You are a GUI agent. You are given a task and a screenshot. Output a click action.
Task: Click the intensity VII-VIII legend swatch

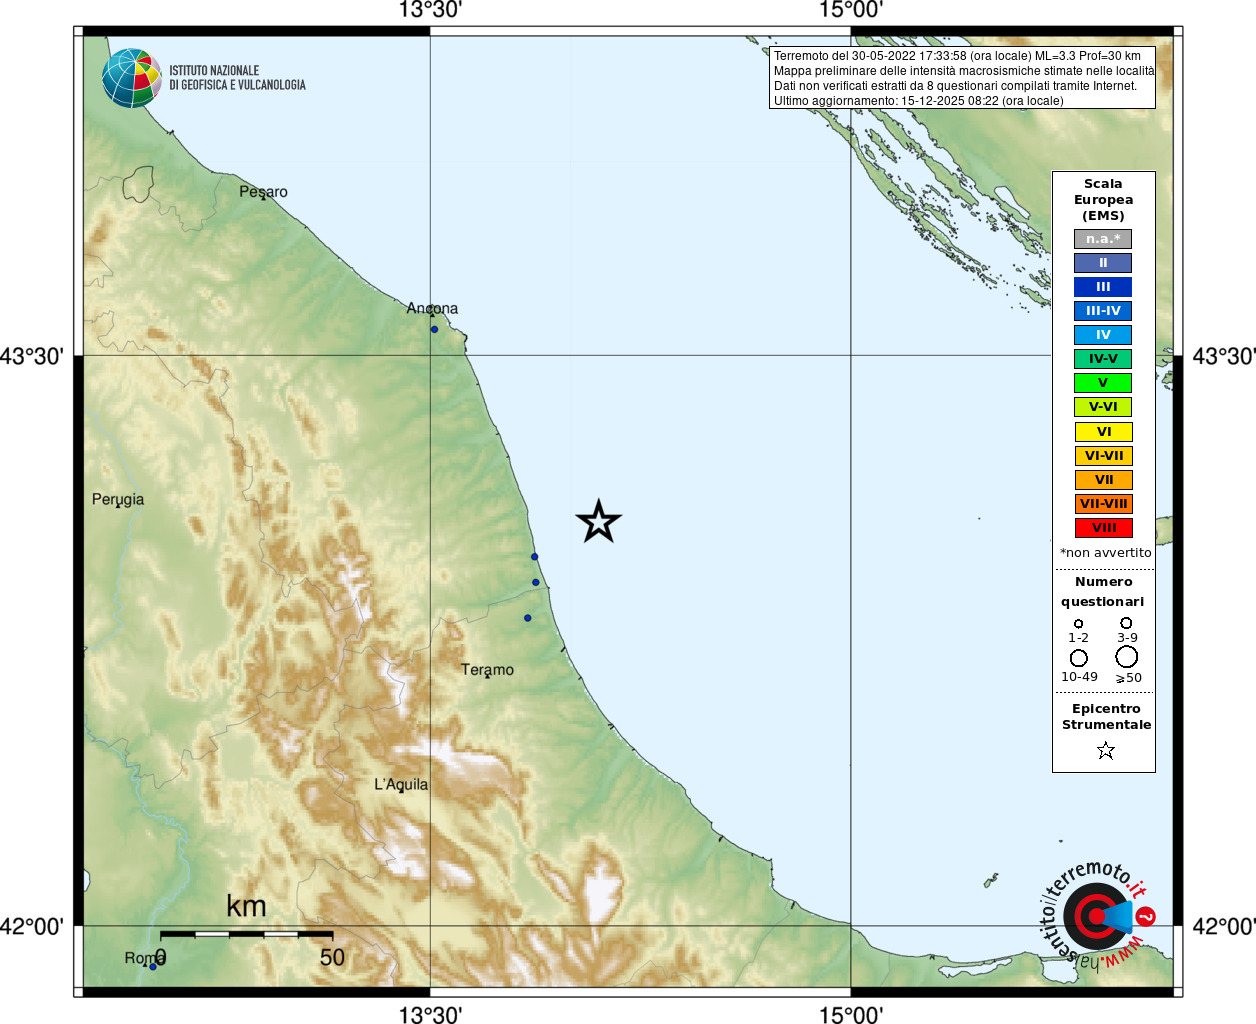(1104, 504)
